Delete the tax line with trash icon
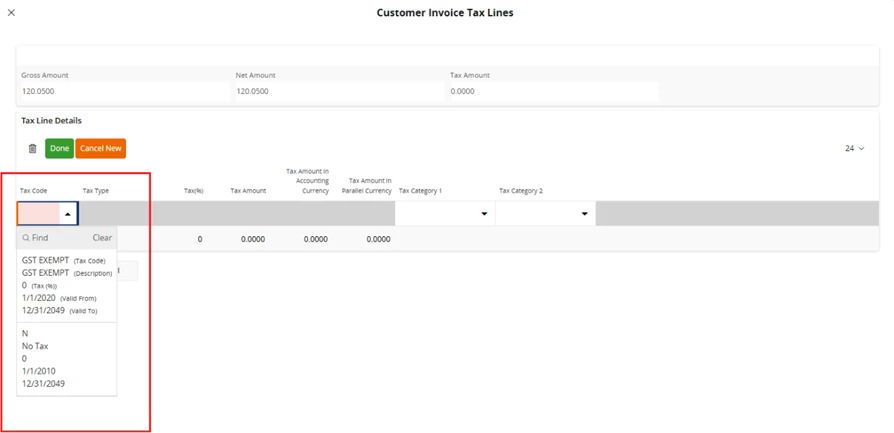Image resolution: width=894 pixels, height=433 pixels. pos(32,148)
